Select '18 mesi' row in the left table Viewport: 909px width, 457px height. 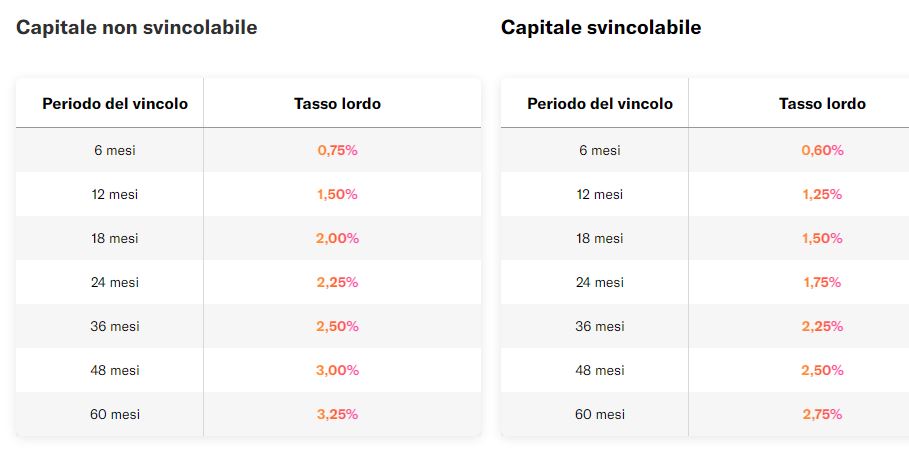pyautogui.click(x=248, y=238)
